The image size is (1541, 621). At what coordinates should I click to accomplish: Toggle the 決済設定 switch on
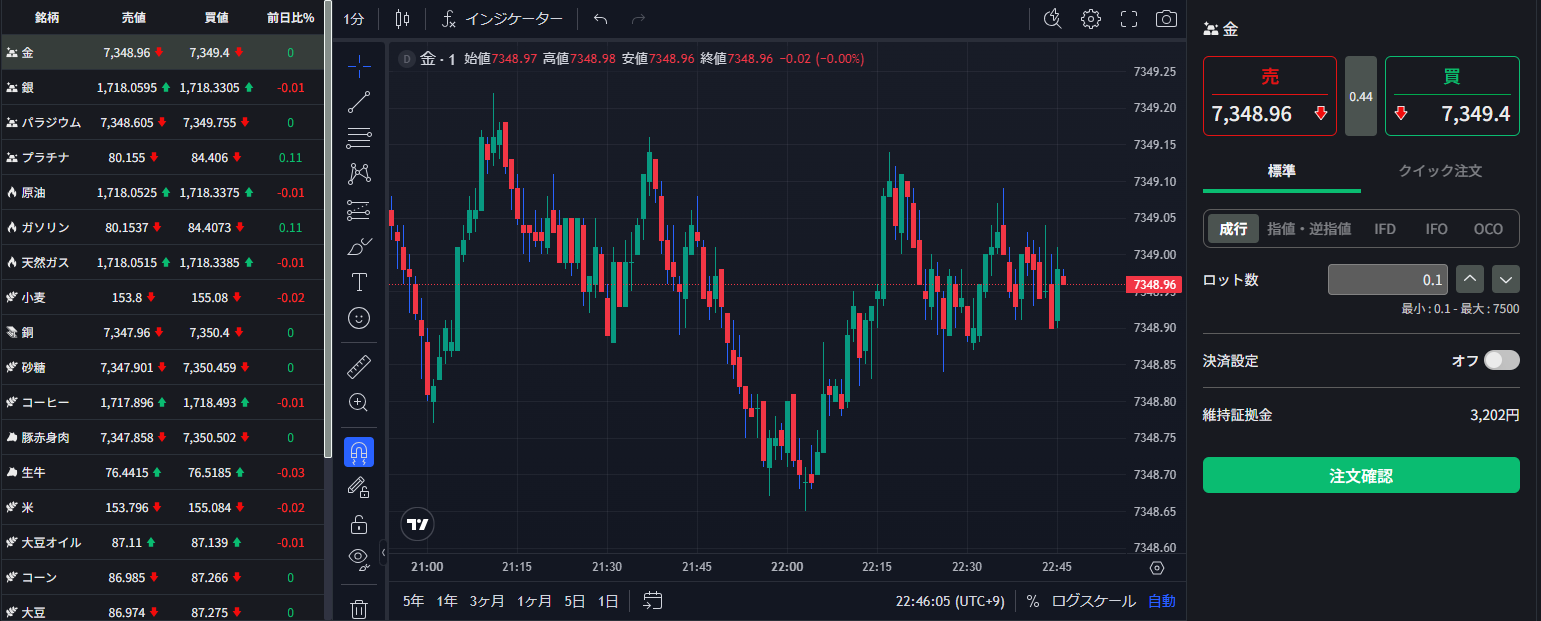(1501, 361)
